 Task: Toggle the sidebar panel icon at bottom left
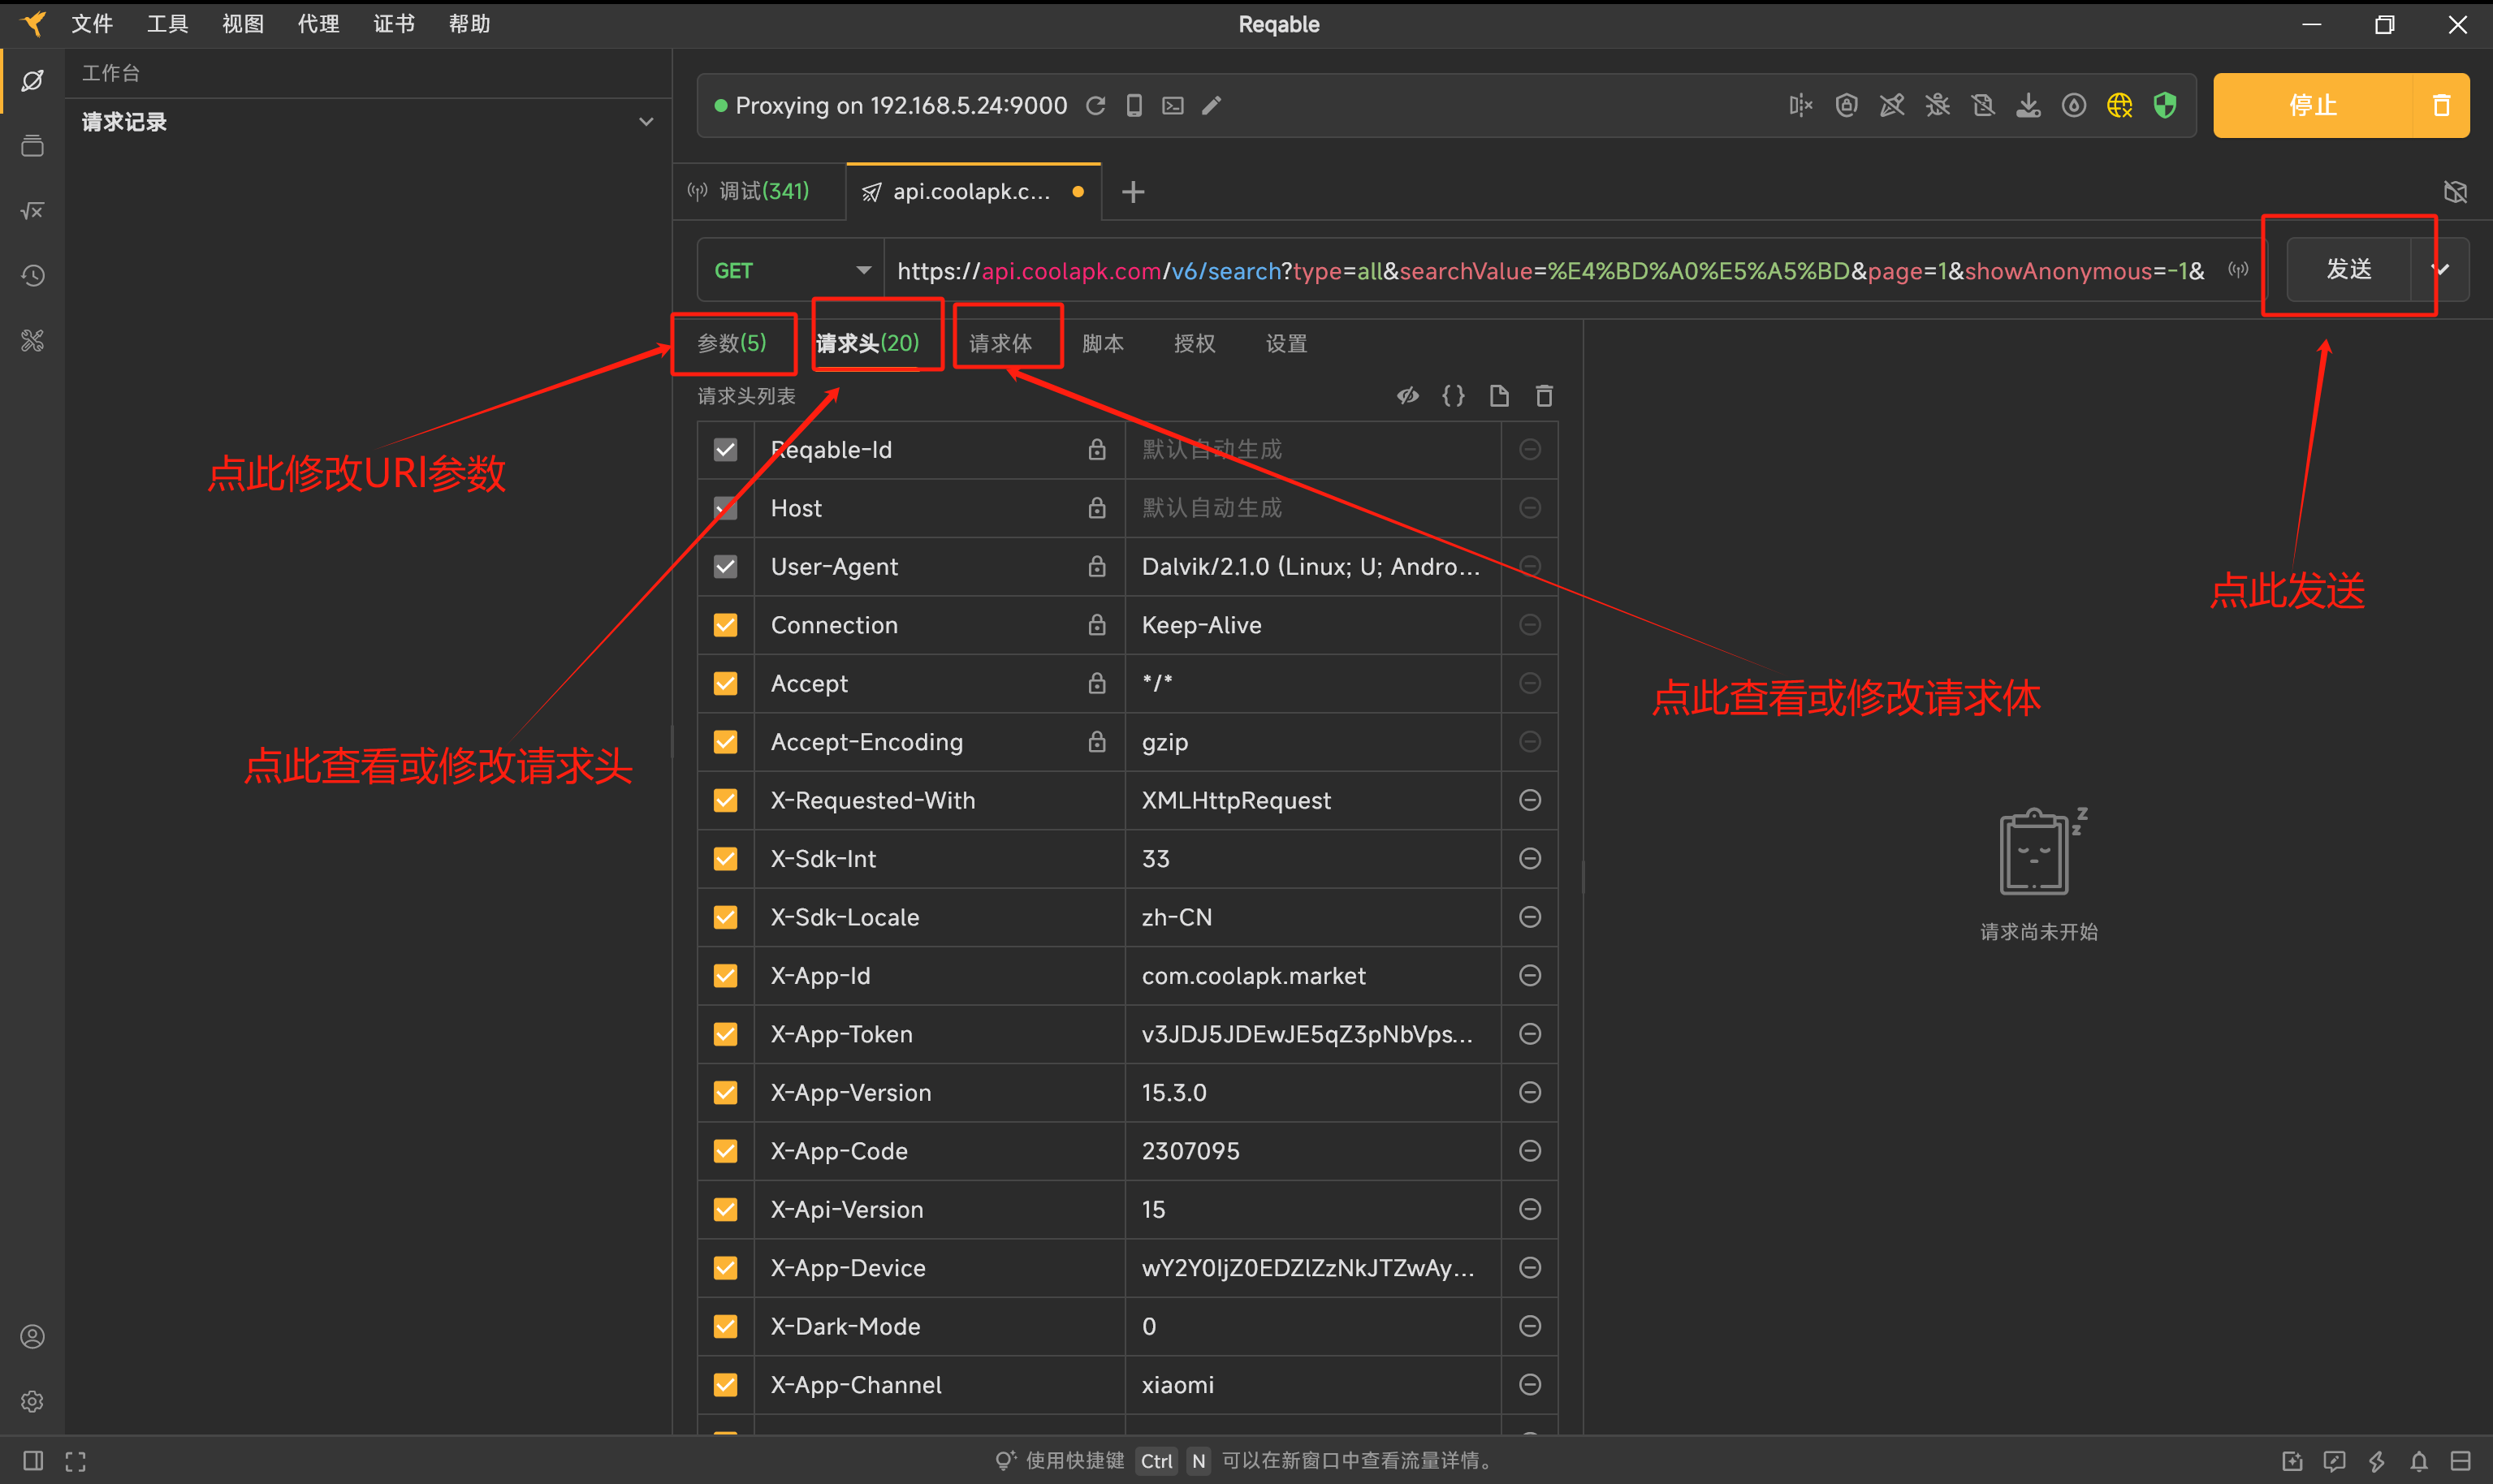(33, 1461)
